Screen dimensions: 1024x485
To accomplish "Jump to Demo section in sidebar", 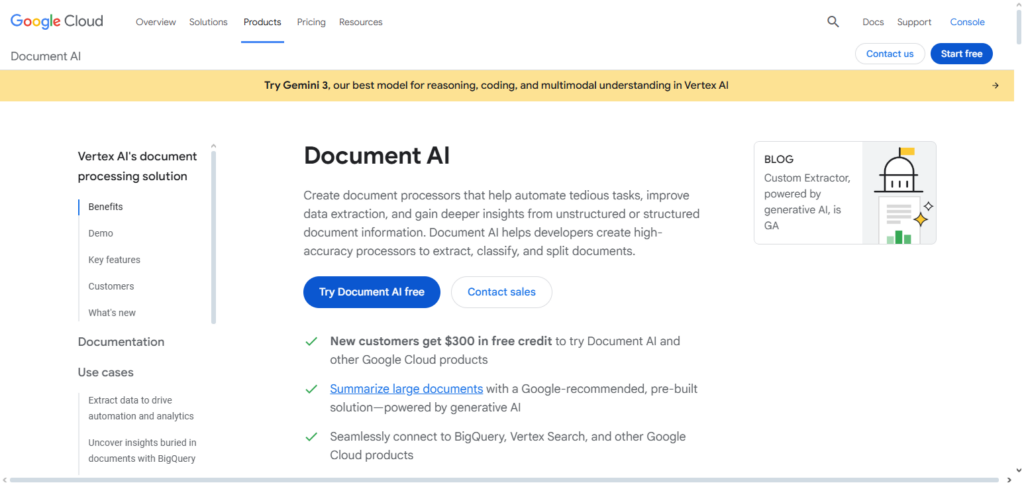I will pyautogui.click(x=101, y=233).
